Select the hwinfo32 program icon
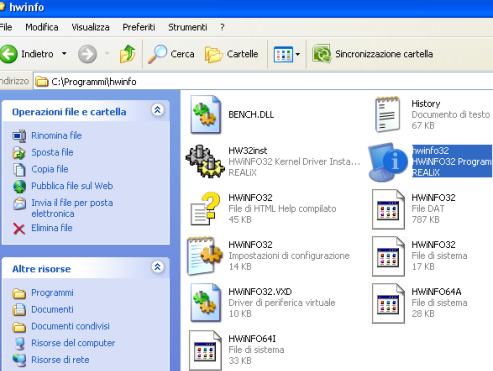493x371 pixels. (388, 162)
